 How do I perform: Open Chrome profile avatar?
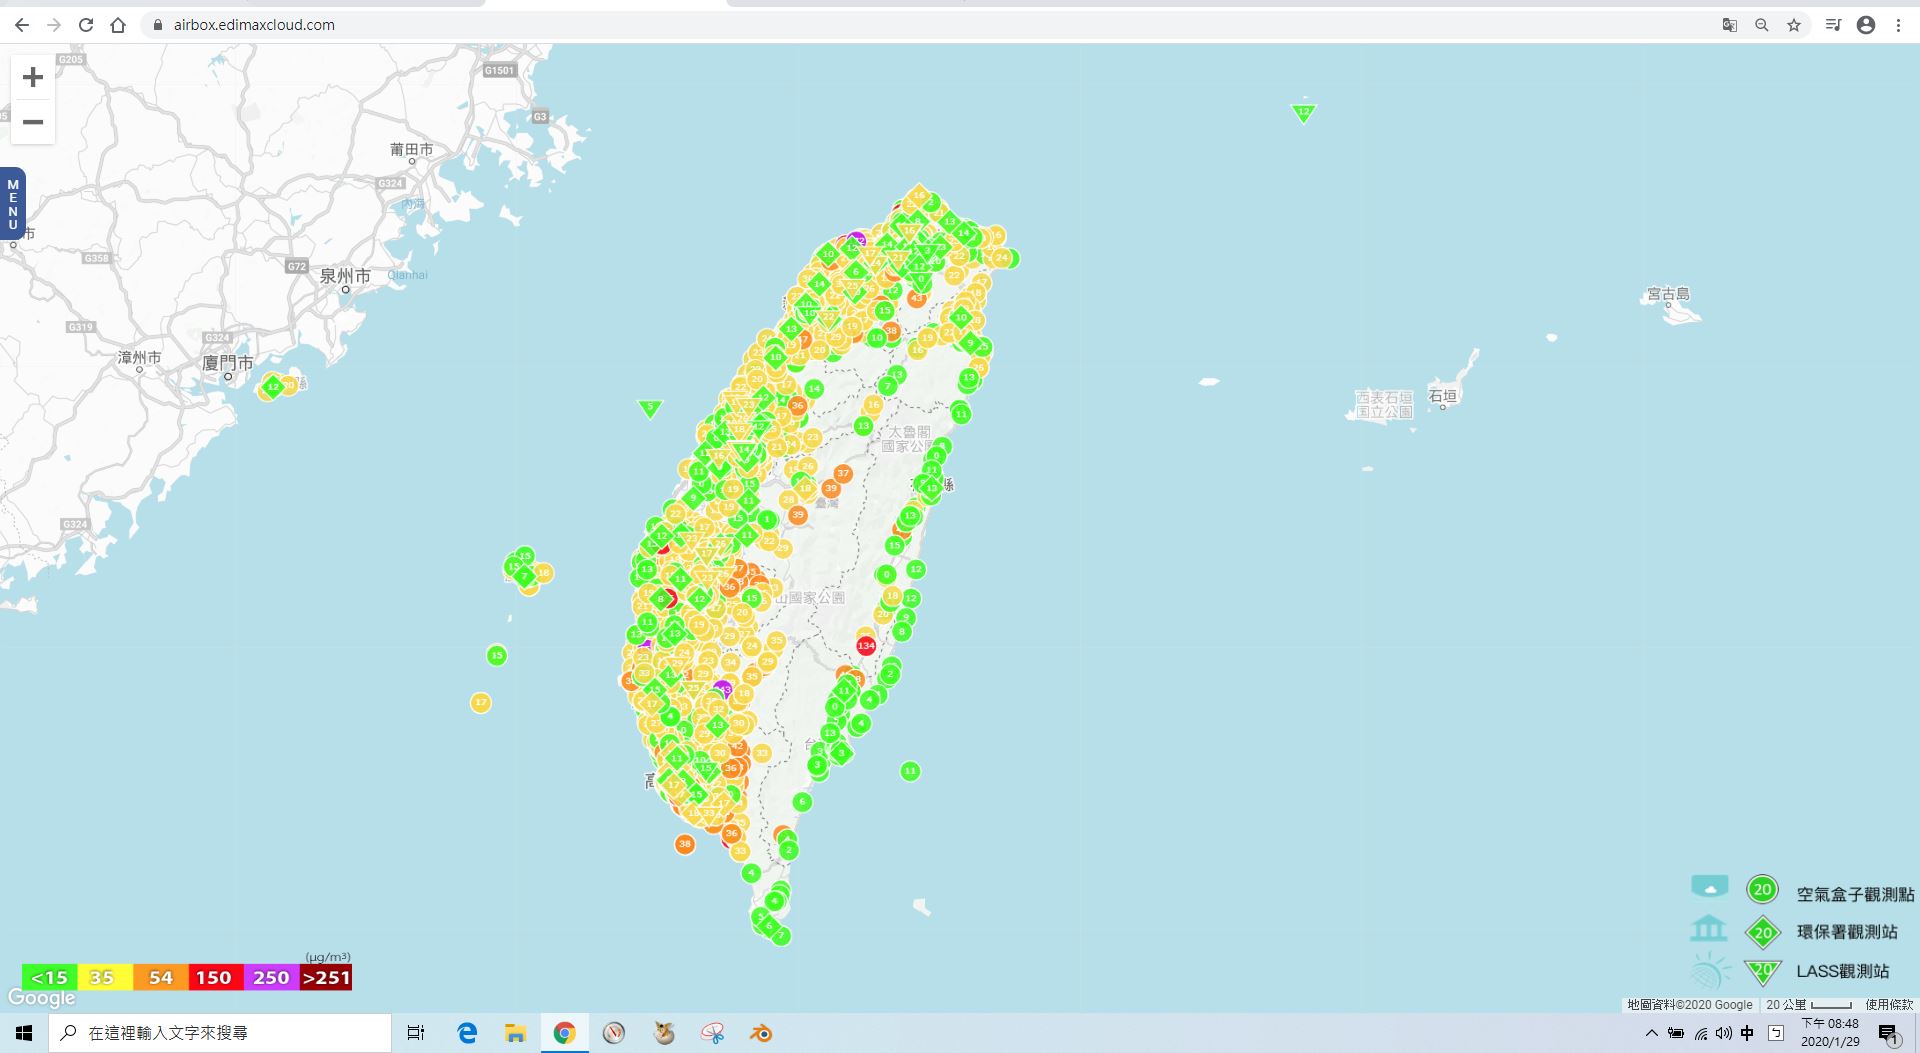(1866, 25)
